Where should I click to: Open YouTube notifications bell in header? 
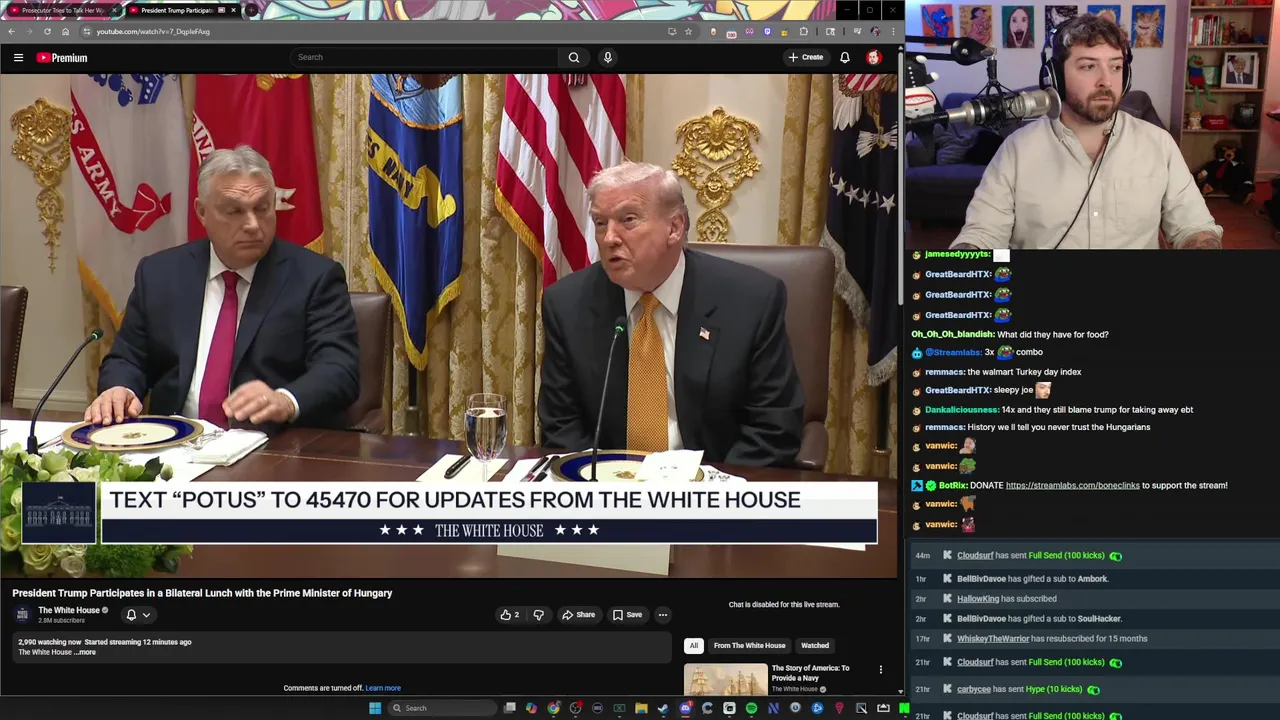click(x=845, y=57)
